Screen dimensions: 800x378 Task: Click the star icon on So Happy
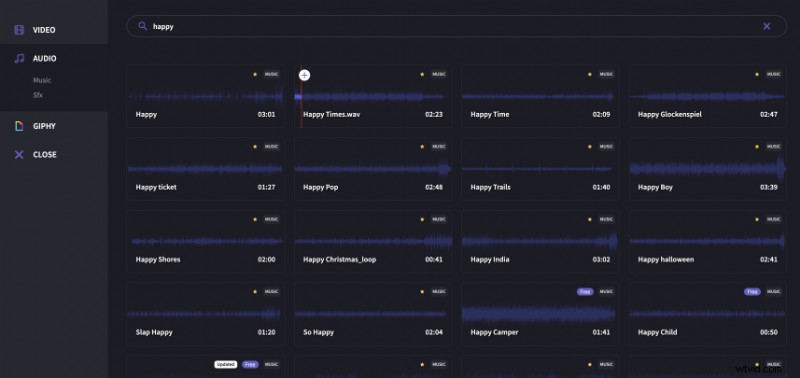(x=422, y=292)
